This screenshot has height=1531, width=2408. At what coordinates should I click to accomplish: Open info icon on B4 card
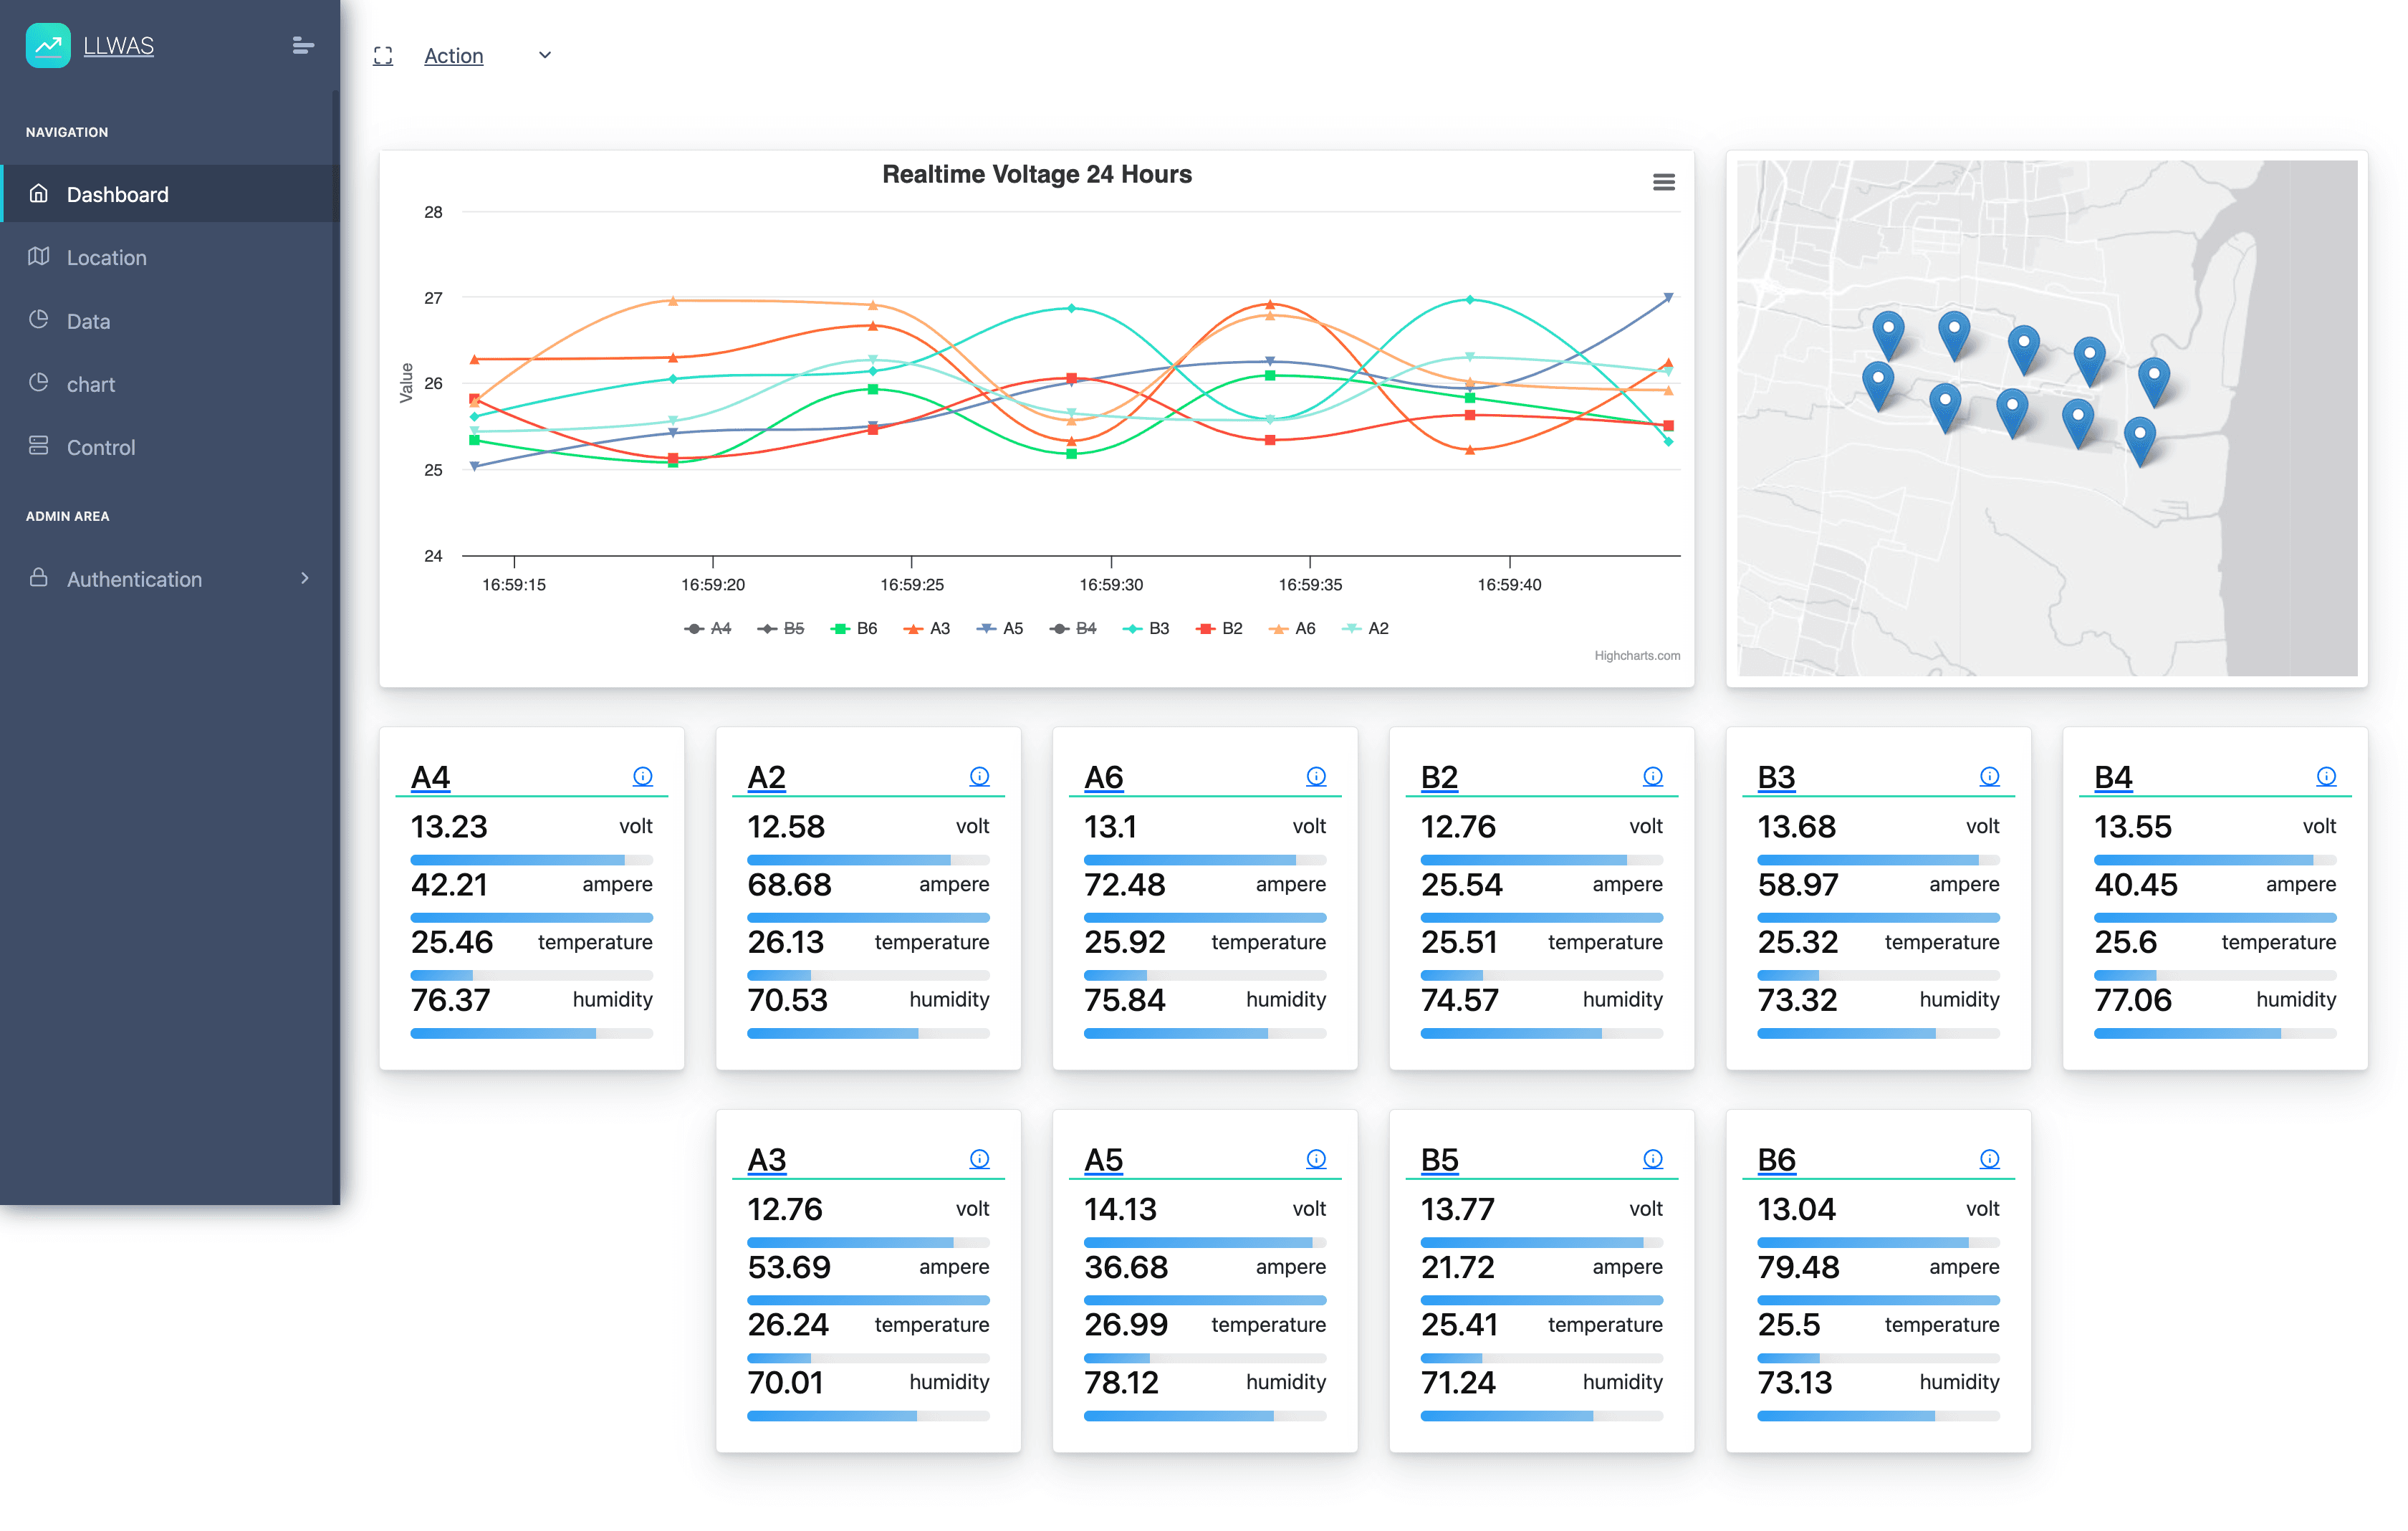(2326, 776)
